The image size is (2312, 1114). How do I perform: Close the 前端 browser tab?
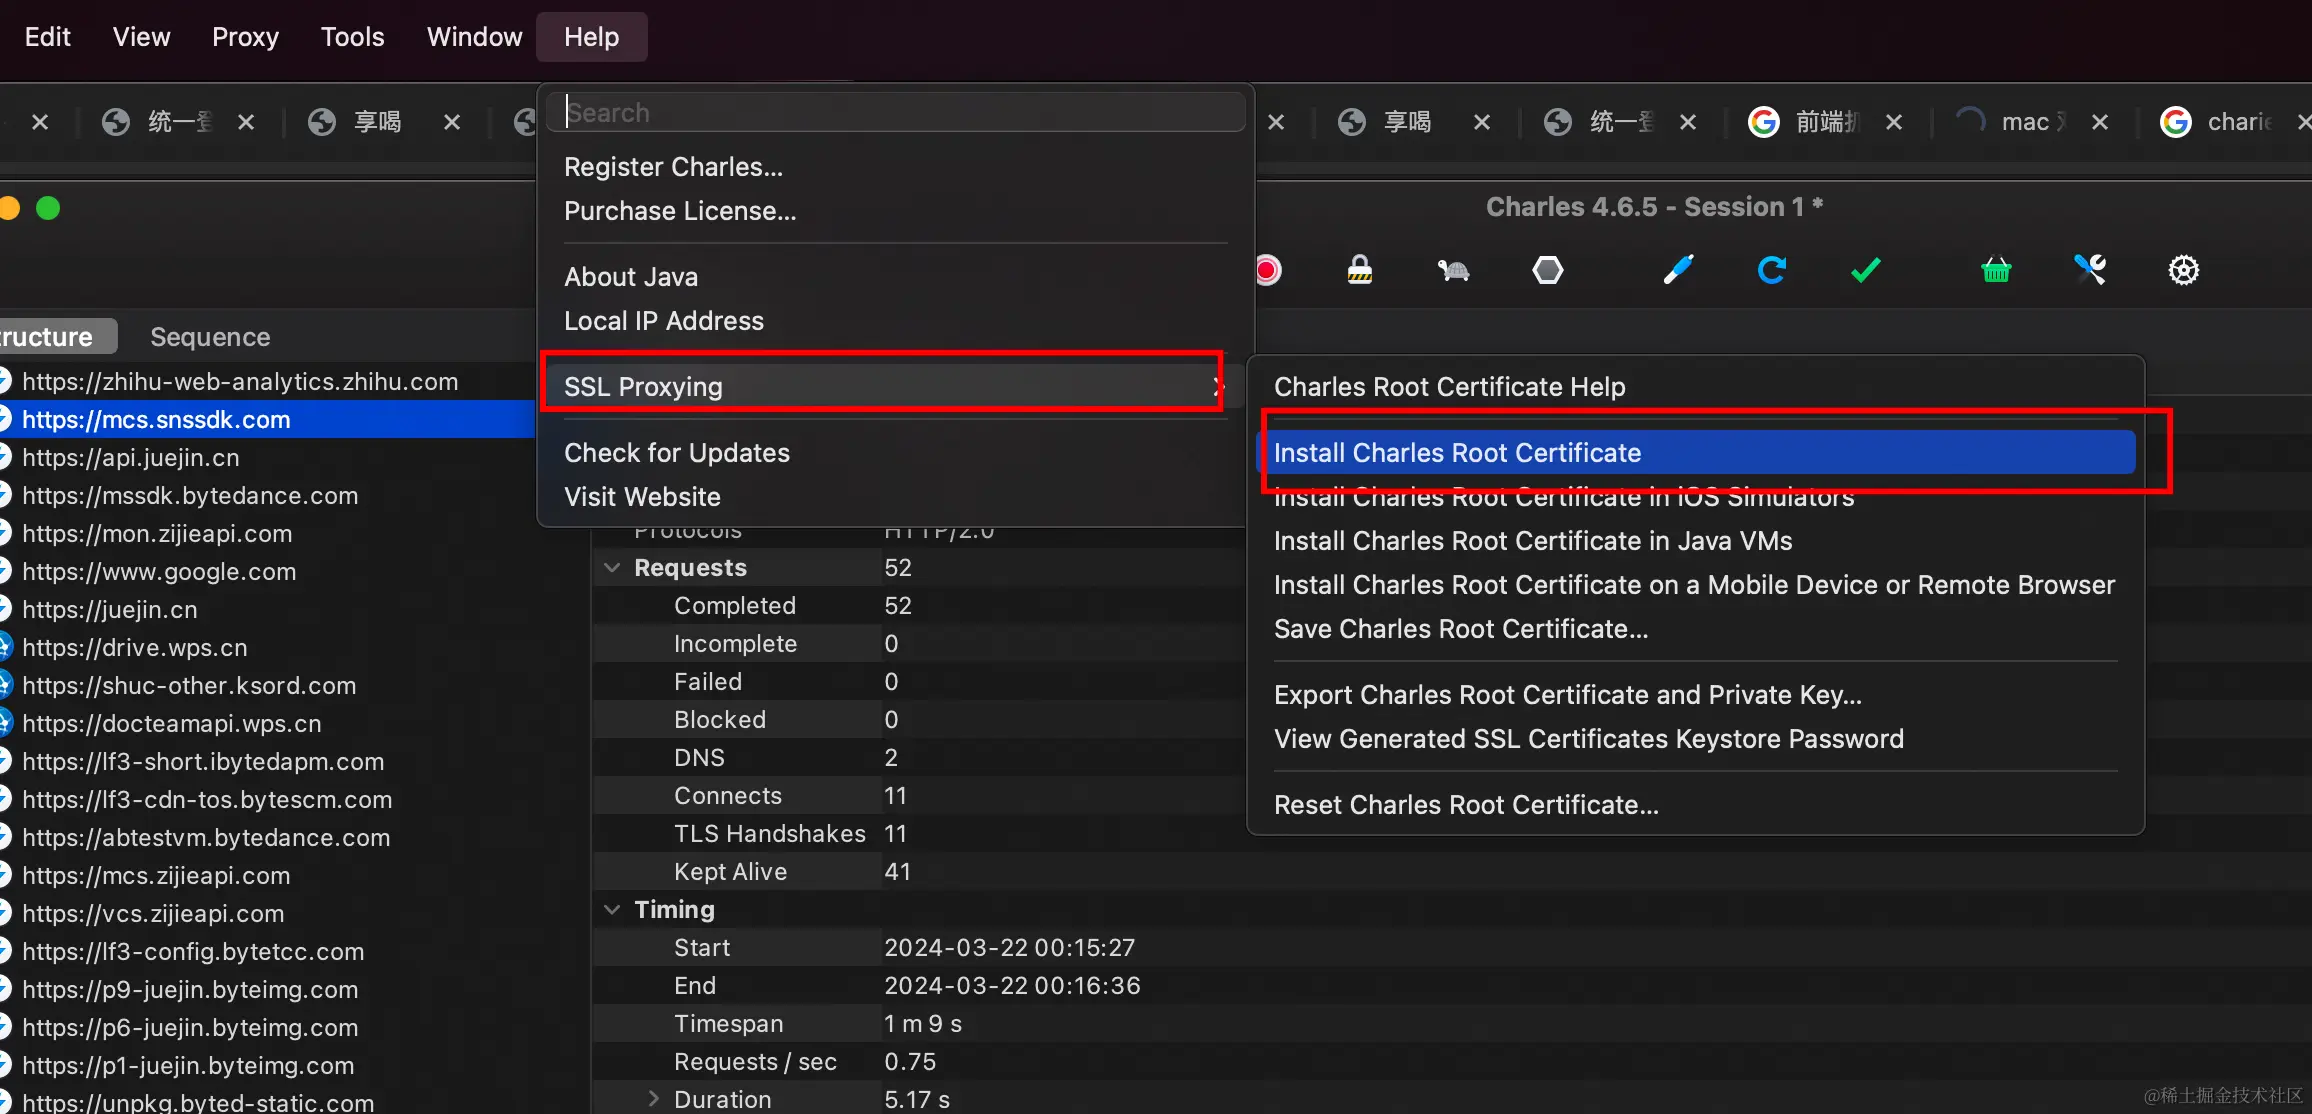pyautogui.click(x=1894, y=122)
